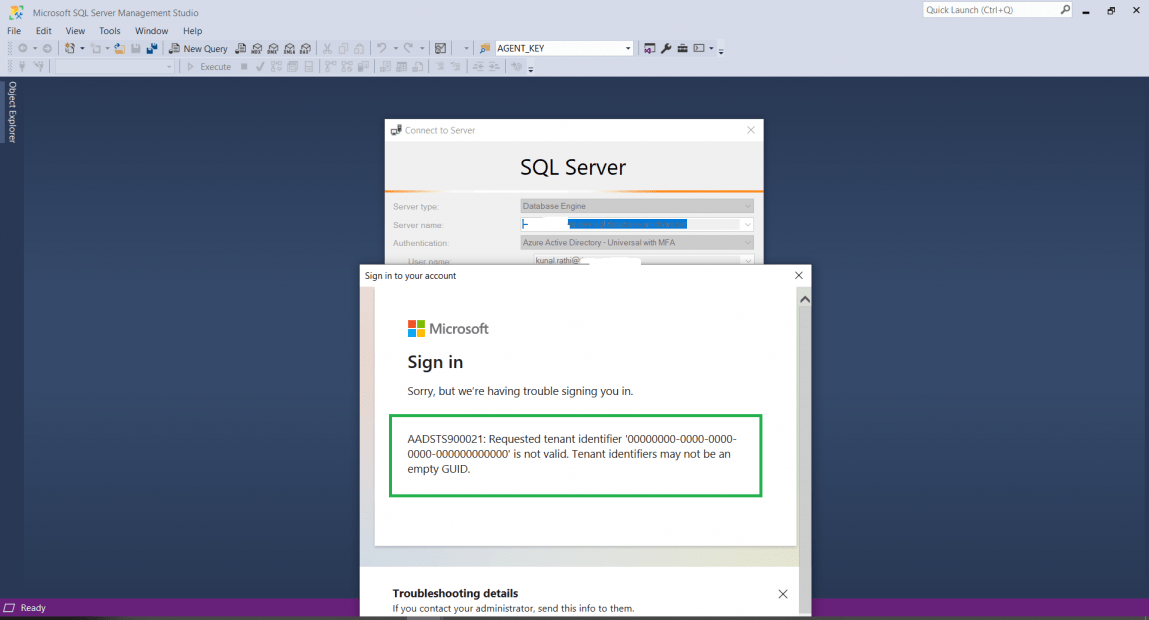The image size is (1149, 620).
Task: Click the Navigate Backward icon
Action: tap(22, 48)
